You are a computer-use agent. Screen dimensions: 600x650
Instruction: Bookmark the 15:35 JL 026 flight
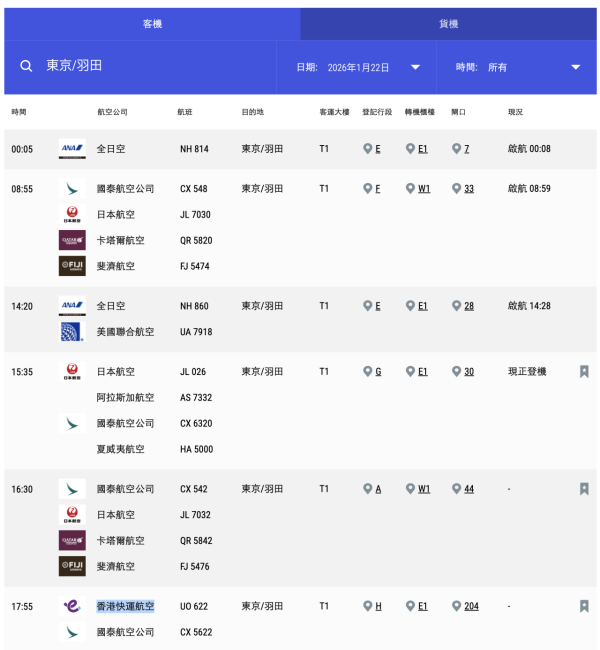tap(584, 371)
